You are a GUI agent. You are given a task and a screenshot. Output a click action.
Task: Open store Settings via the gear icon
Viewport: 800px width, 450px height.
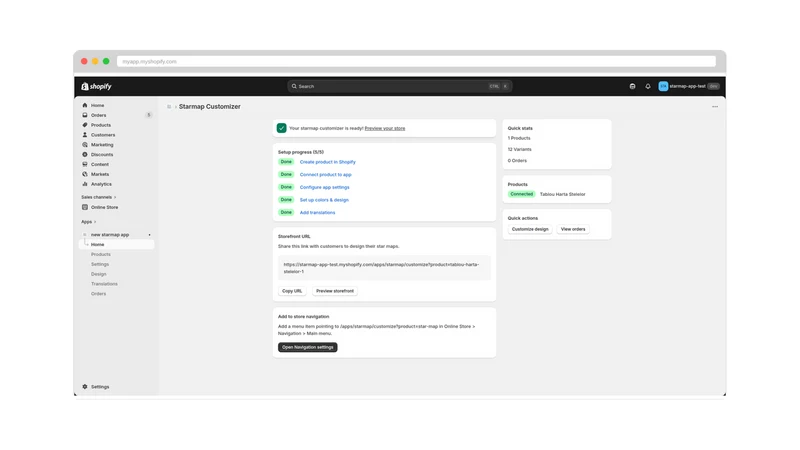click(x=85, y=387)
